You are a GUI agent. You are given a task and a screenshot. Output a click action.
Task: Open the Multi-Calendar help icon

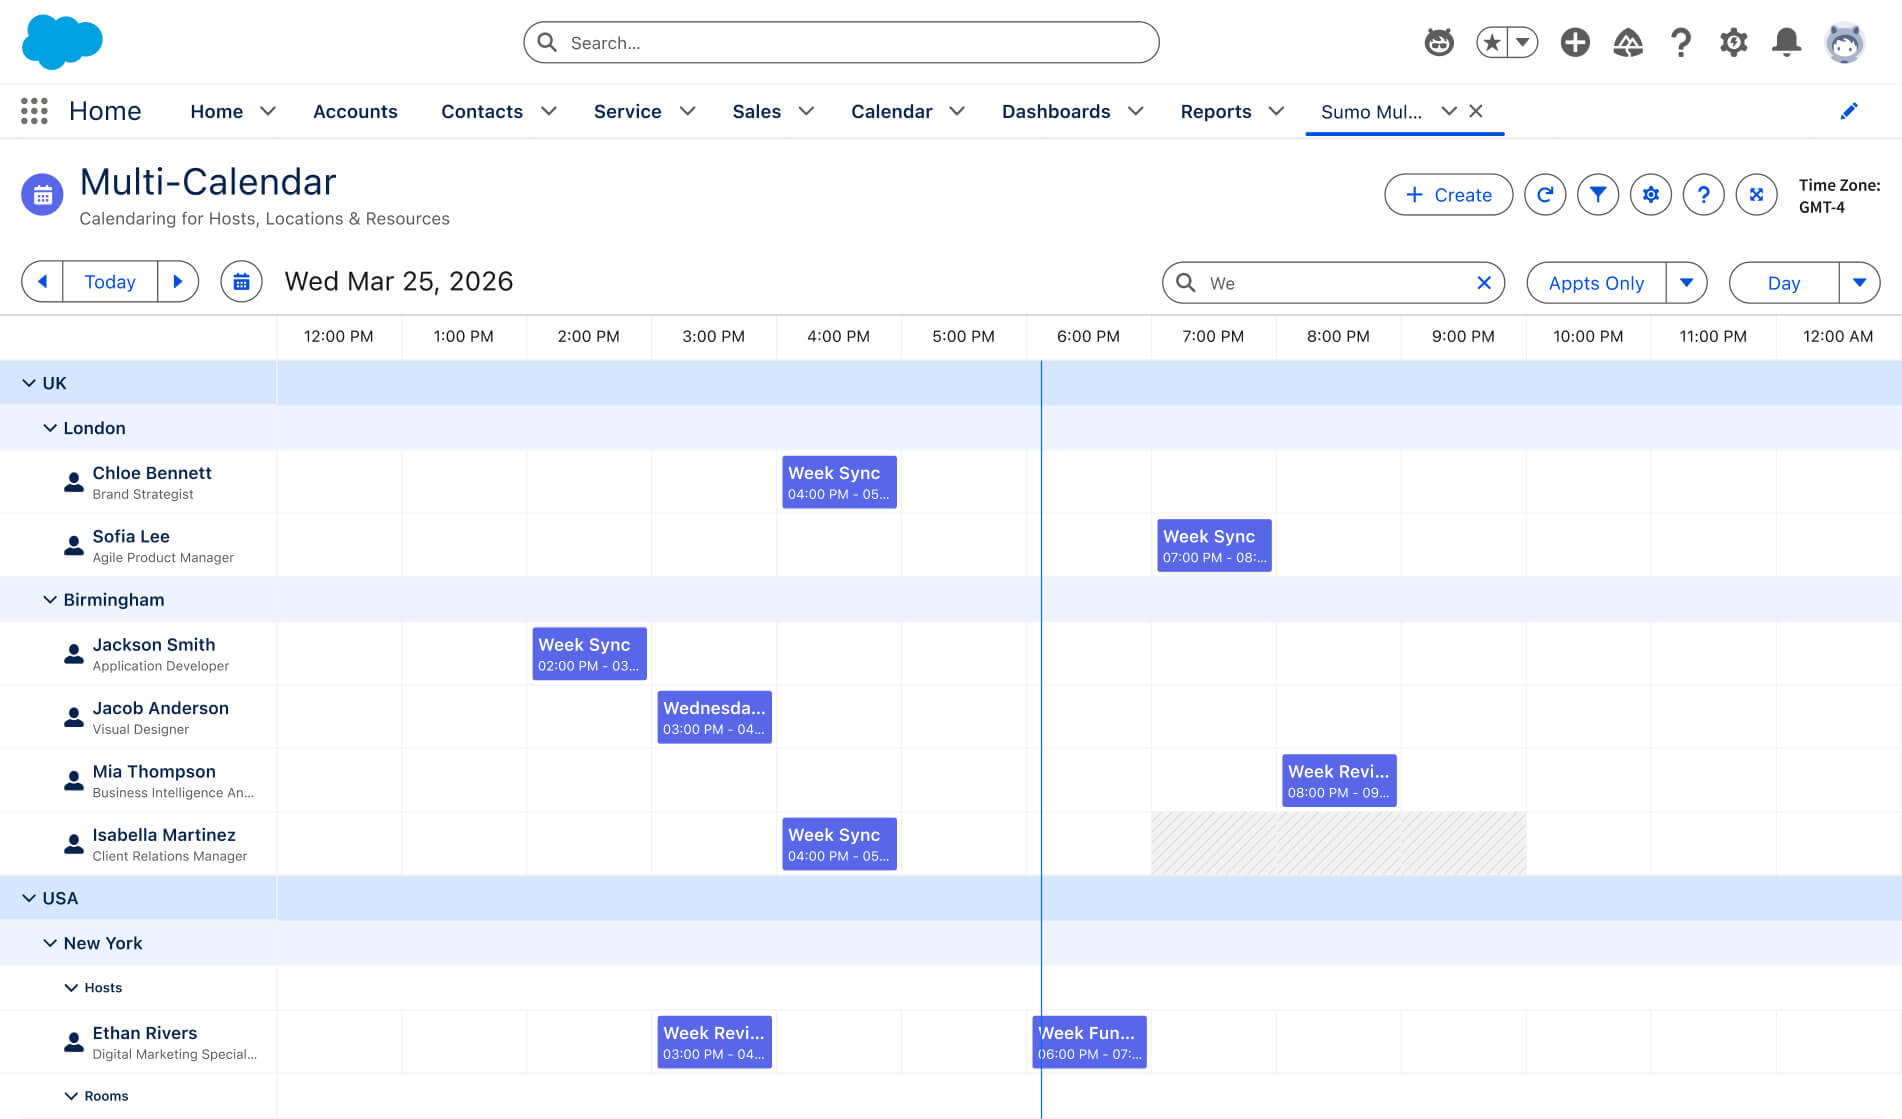tap(1704, 194)
